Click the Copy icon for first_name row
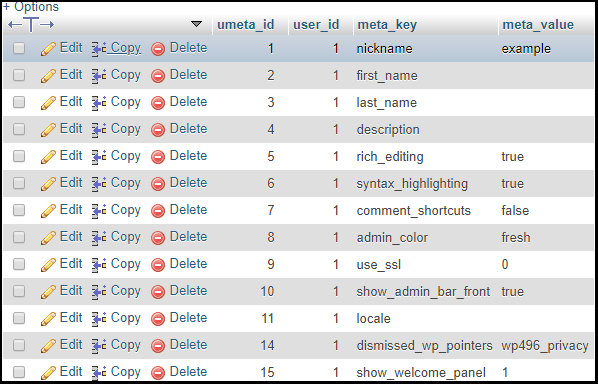598x384 pixels. point(99,76)
